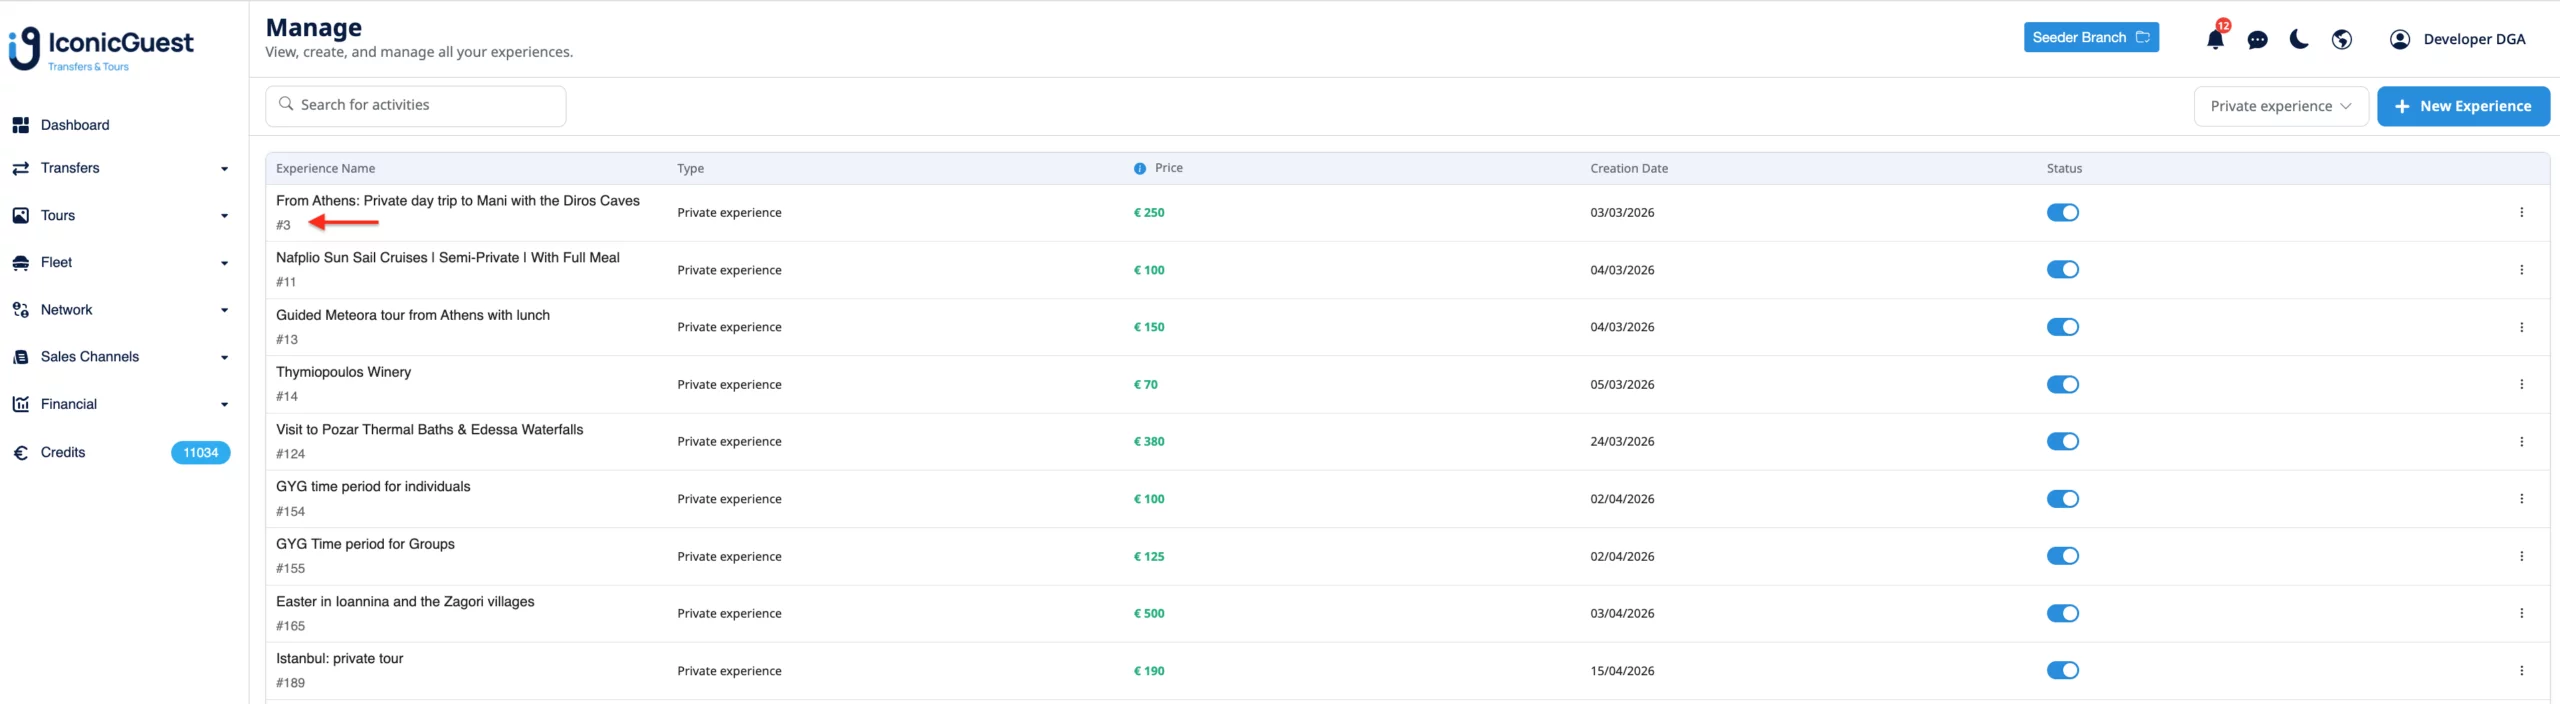
Task: Click the 11034 credits badge
Action: (x=201, y=453)
